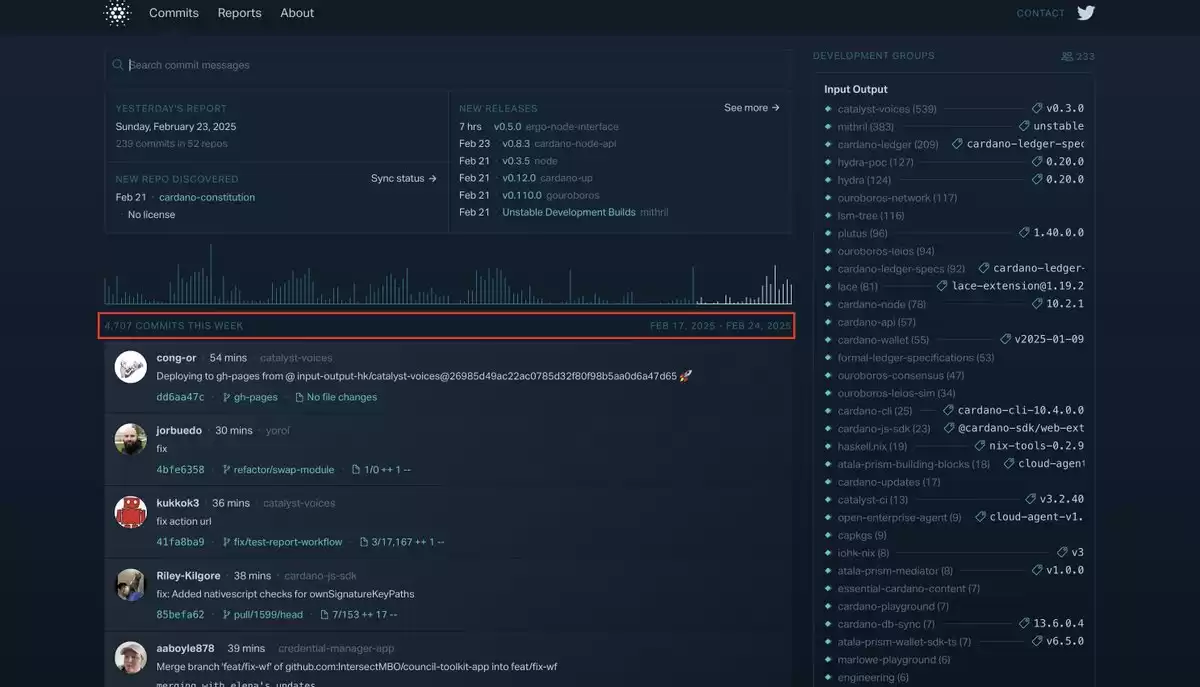This screenshot has width=1200, height=687.
Task: Click the diamond bullet beside catalyst-voices (539)
Action: [828, 109]
